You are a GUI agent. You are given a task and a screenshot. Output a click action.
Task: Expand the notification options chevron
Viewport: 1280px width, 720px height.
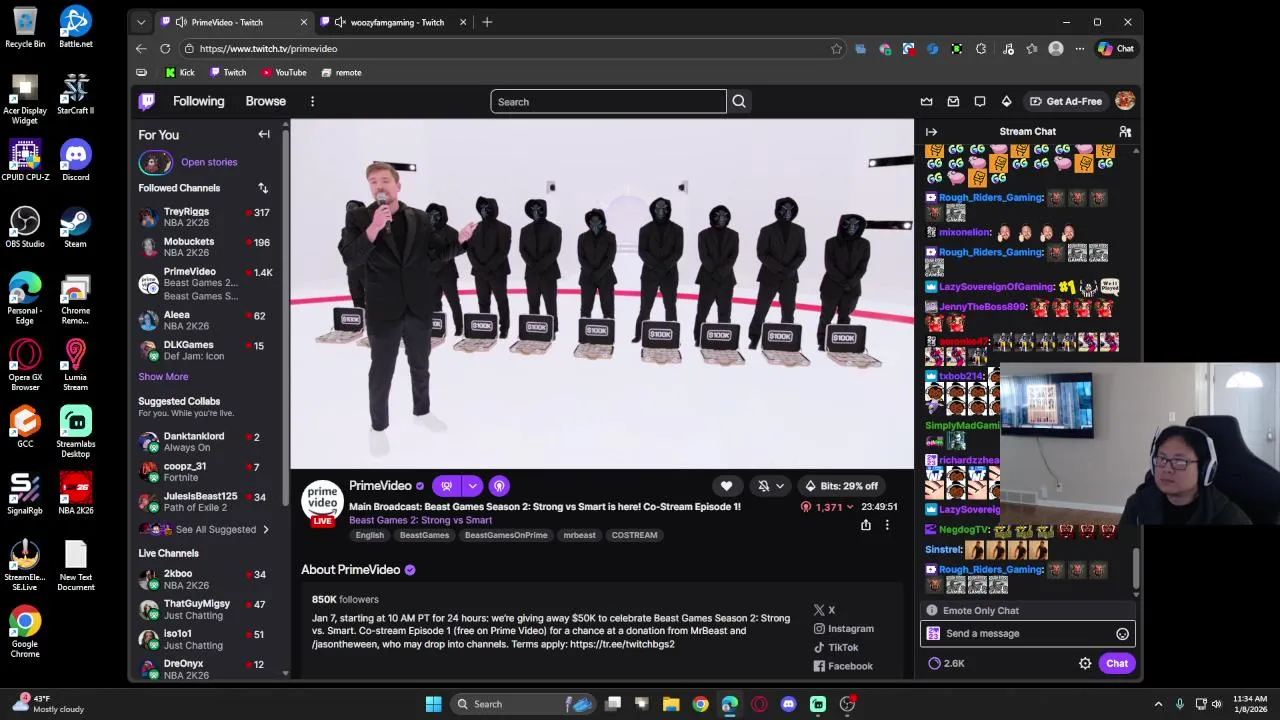pyautogui.click(x=780, y=486)
